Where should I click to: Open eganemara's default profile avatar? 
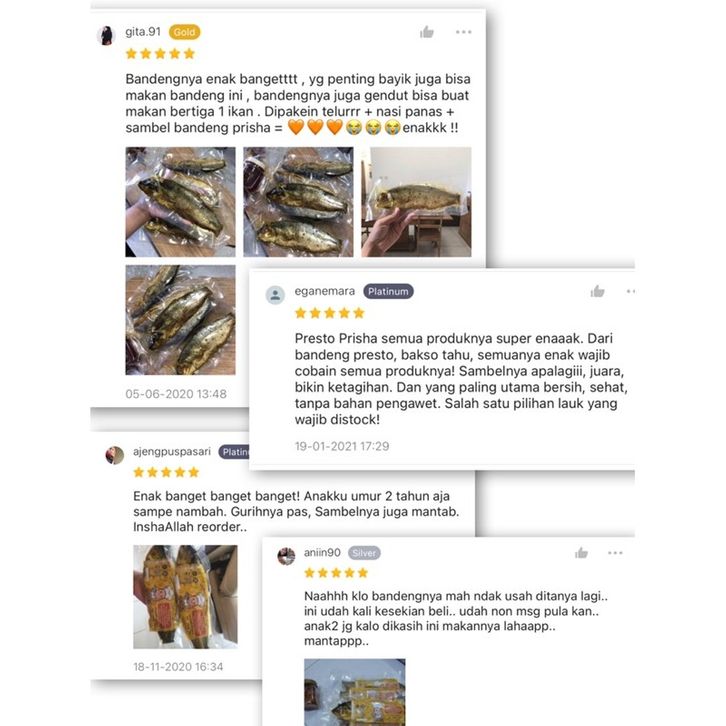(275, 295)
